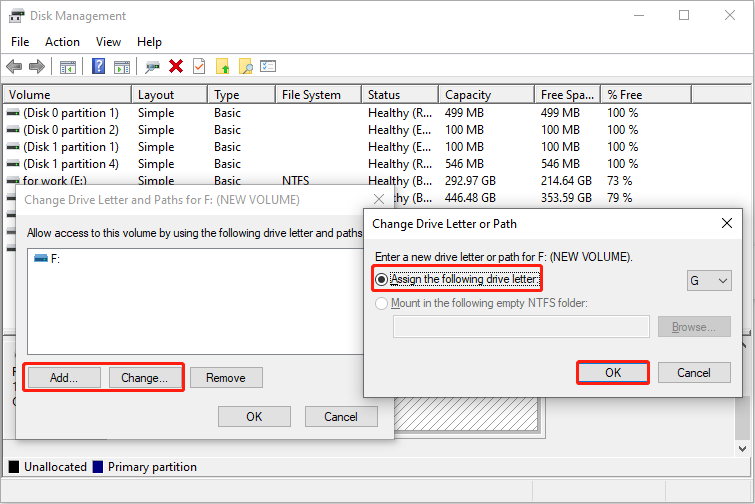Click the Connect drive toolbar icon

(x=152, y=67)
